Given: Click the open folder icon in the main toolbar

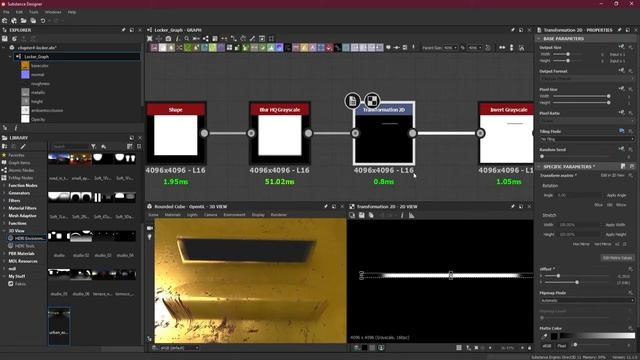Looking at the screenshot, I should click(x=23, y=21).
